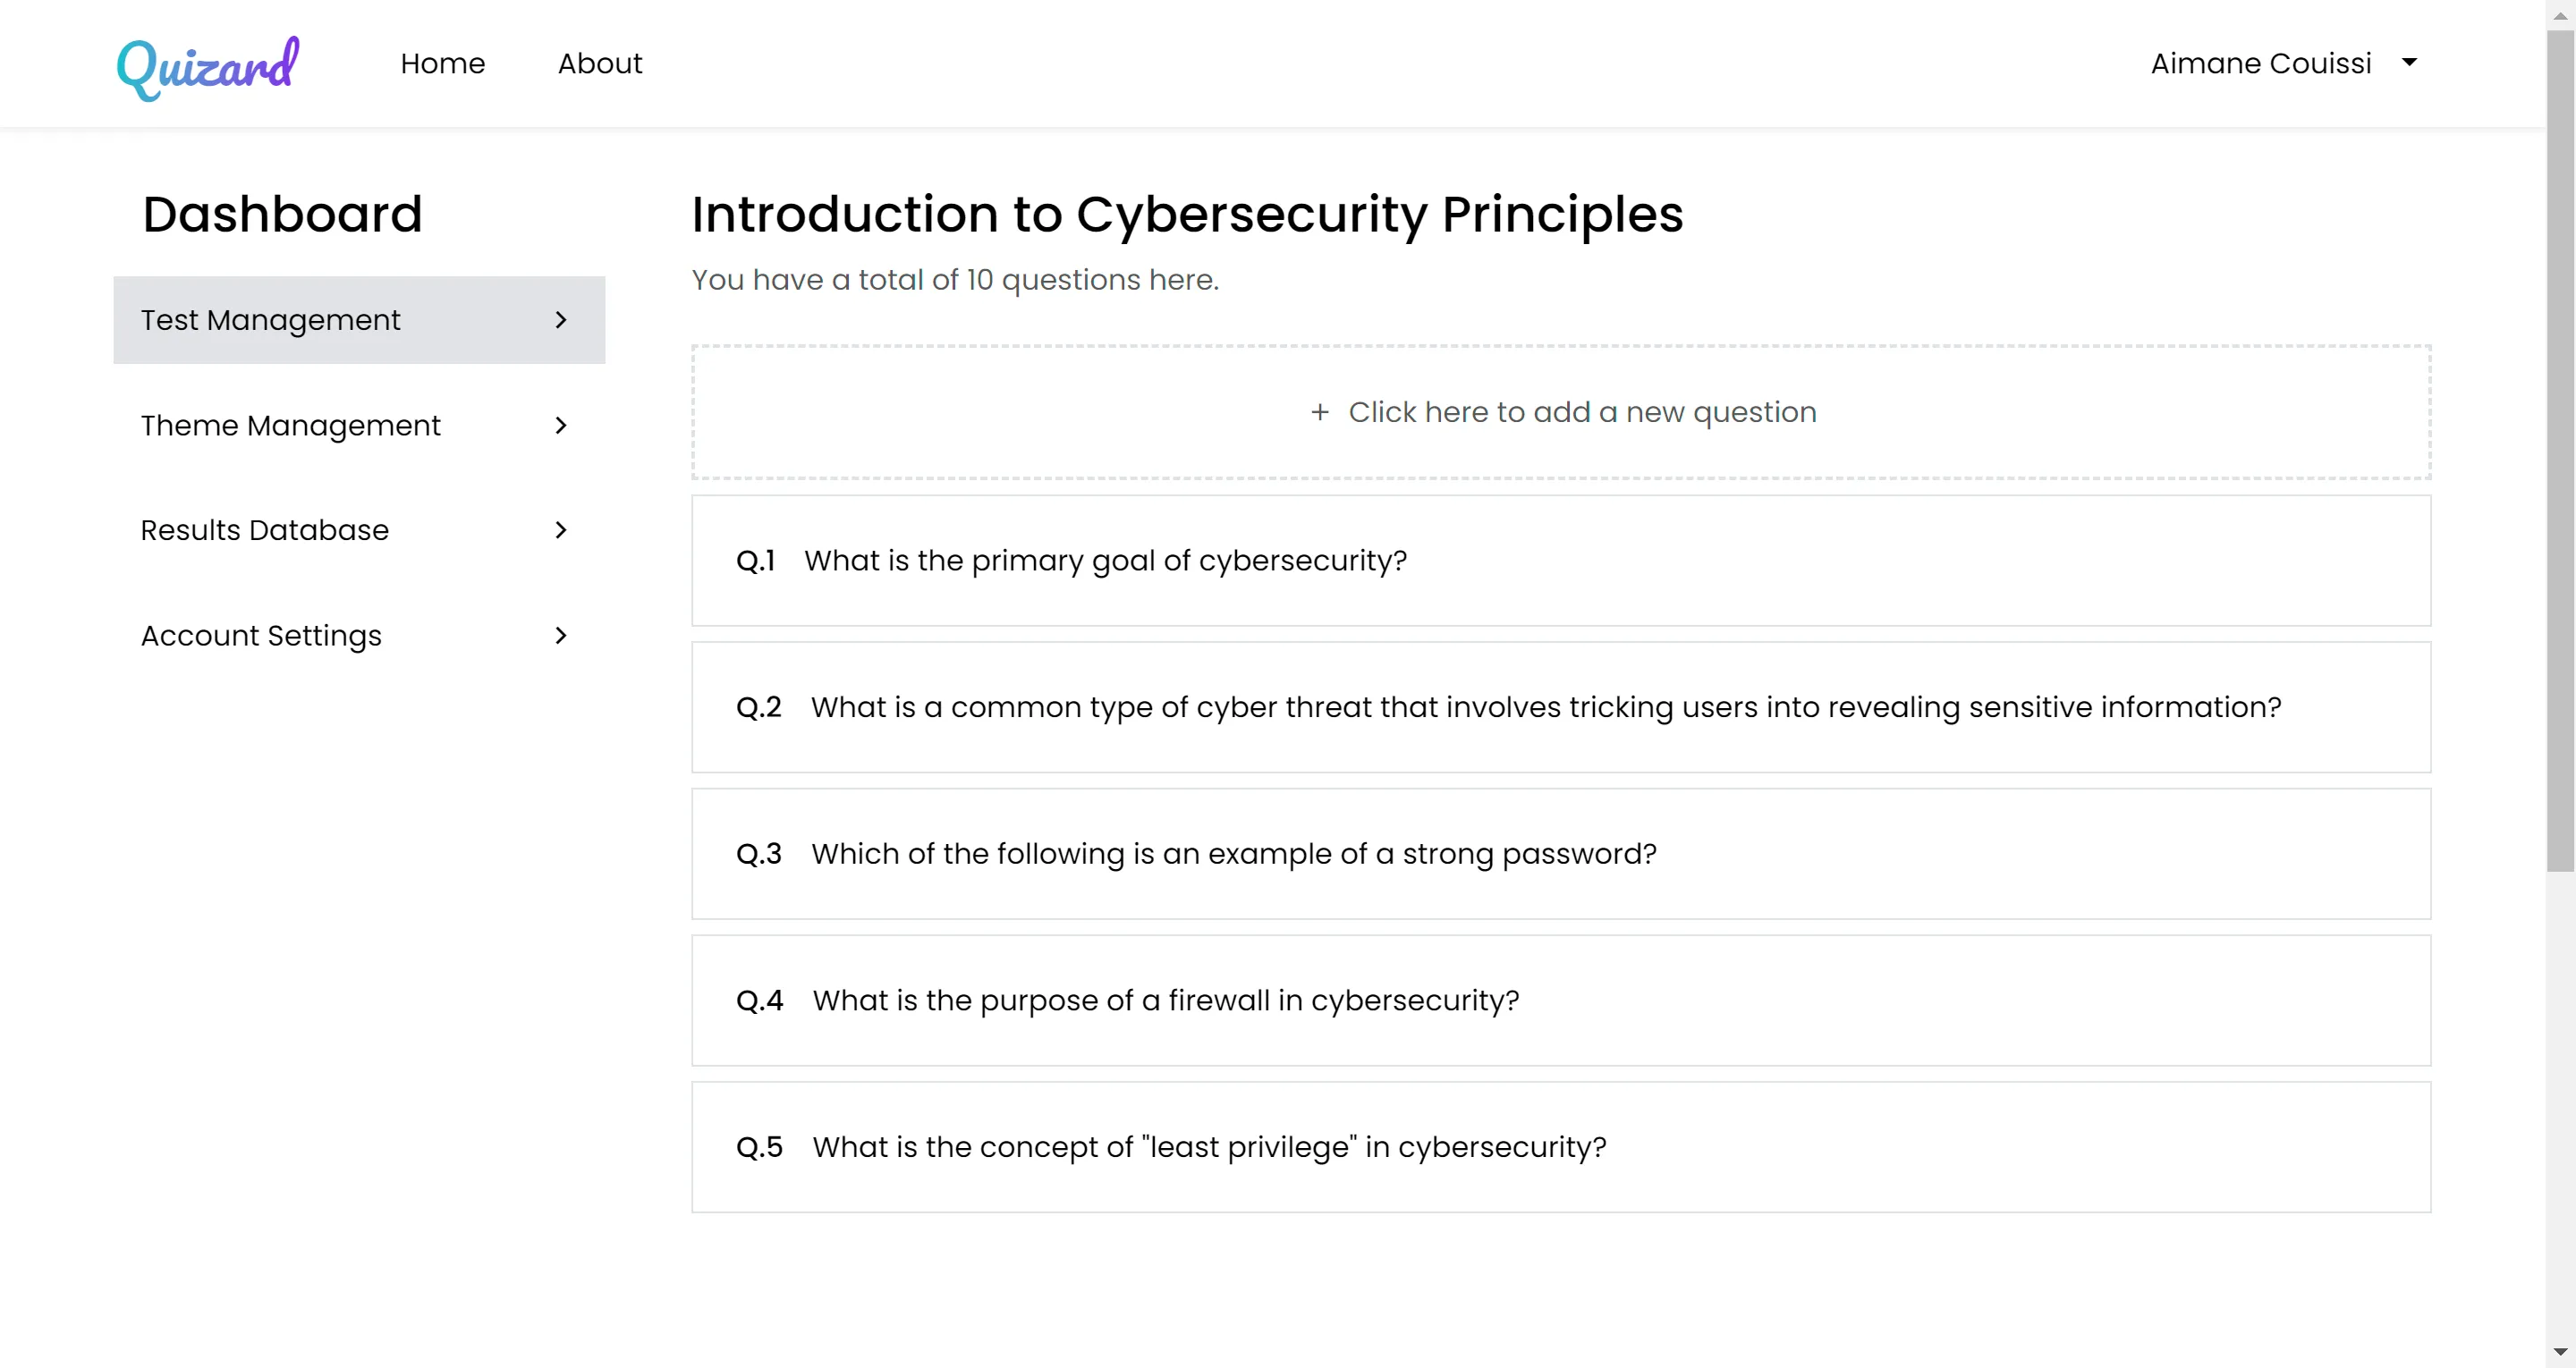Open the About page
This screenshot has width=2576, height=1368.
(600, 63)
